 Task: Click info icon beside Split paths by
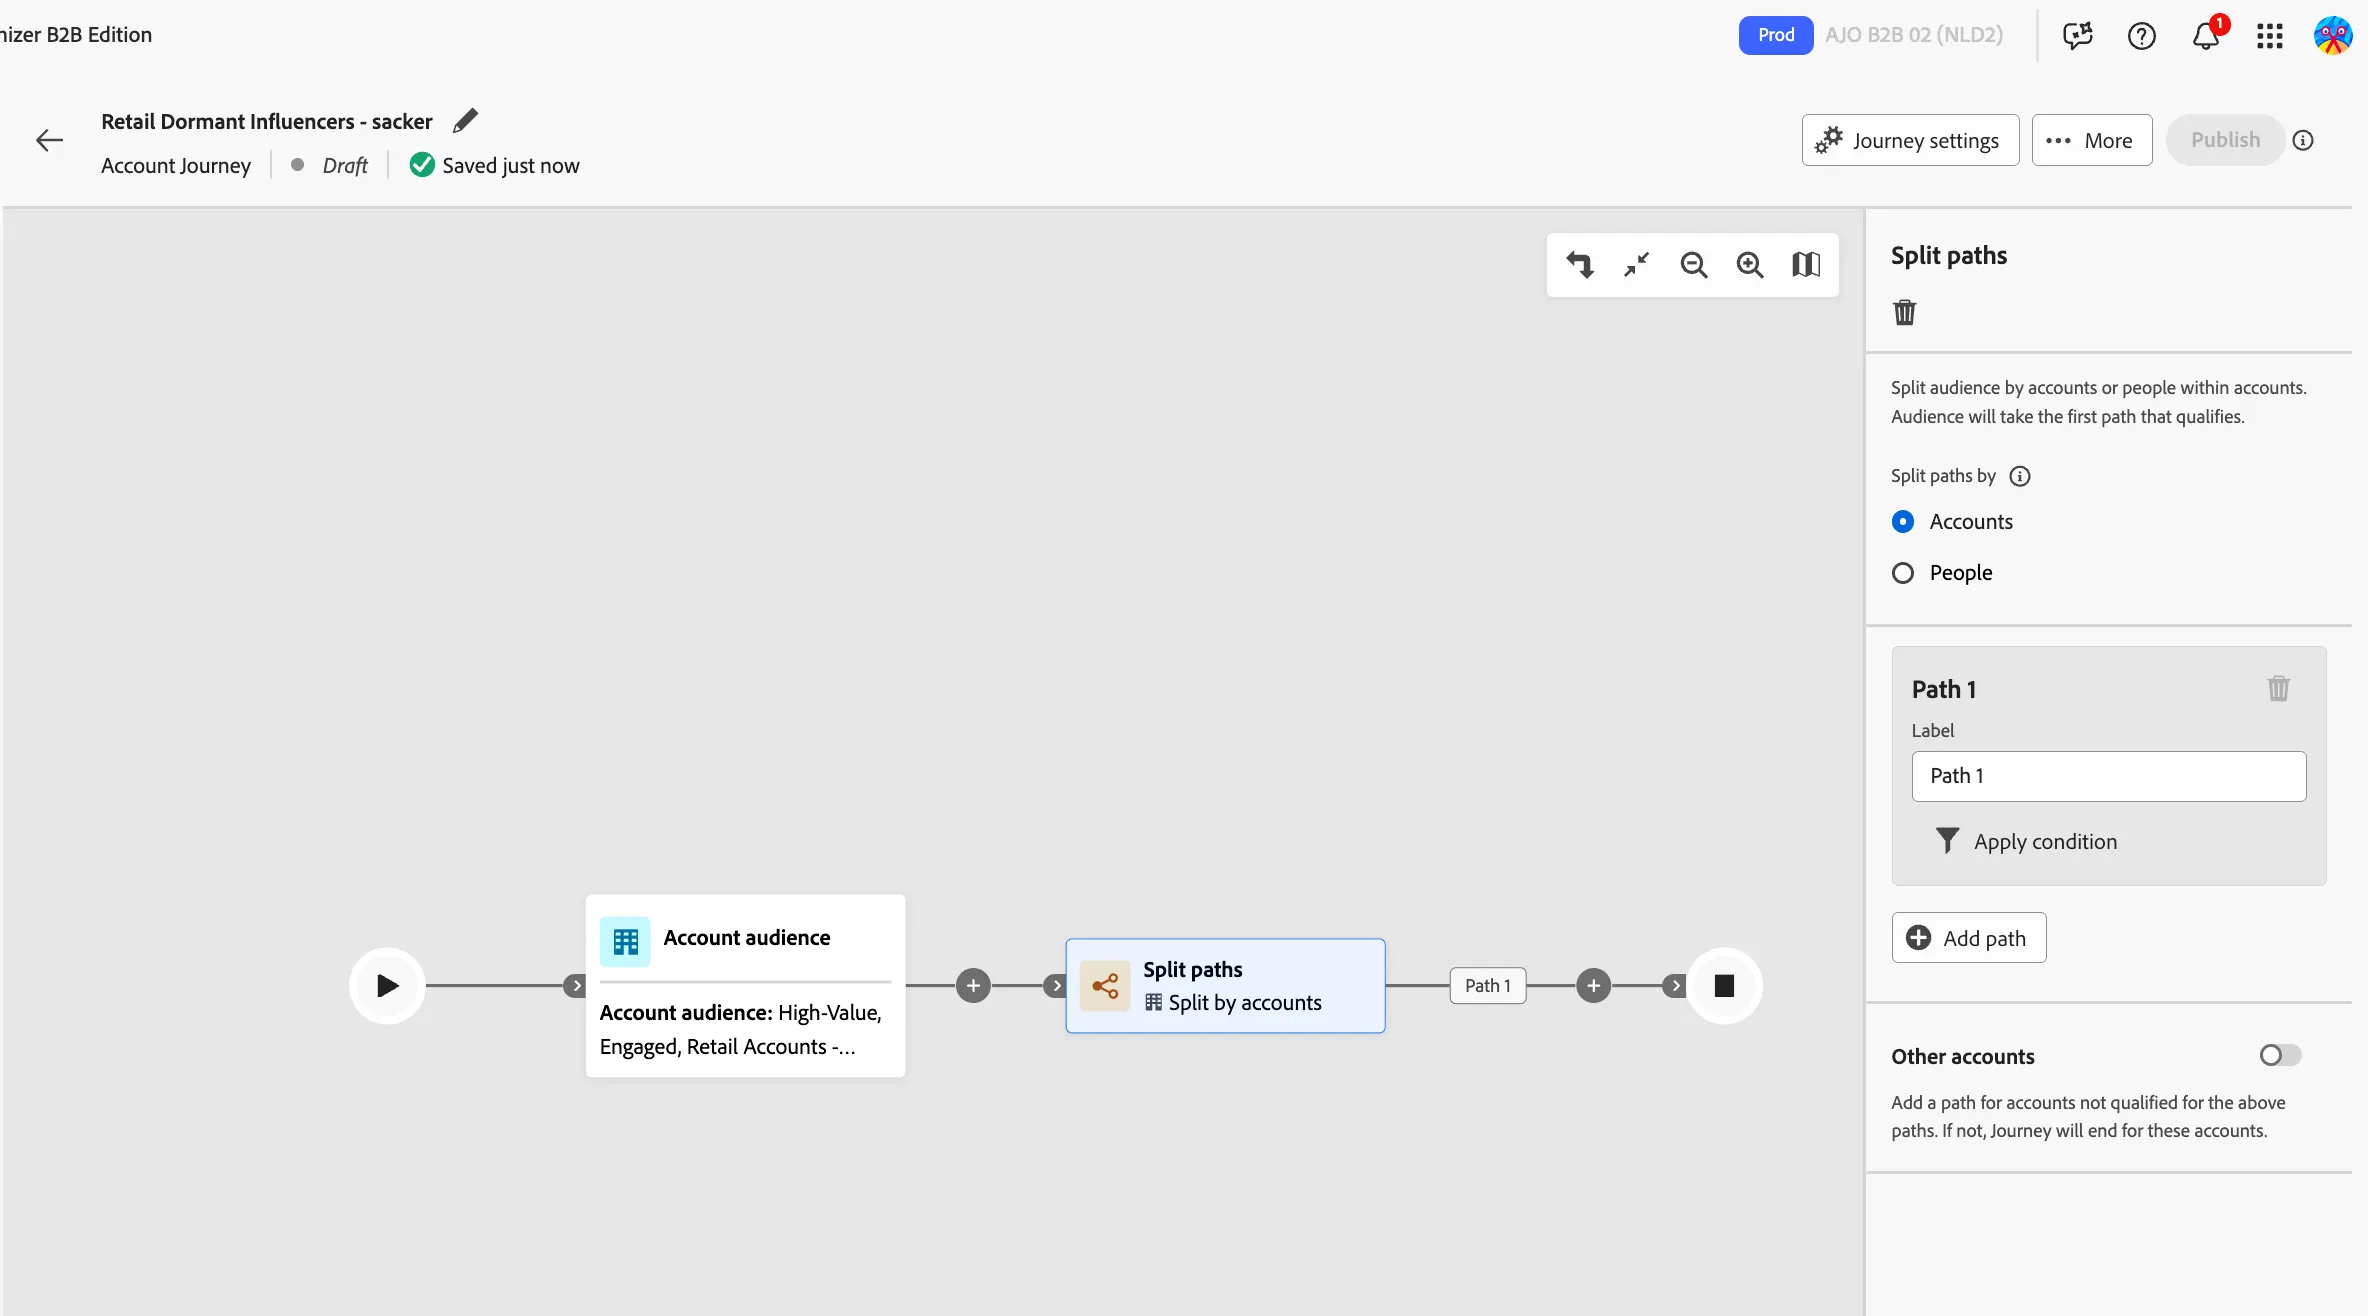coord(2020,476)
